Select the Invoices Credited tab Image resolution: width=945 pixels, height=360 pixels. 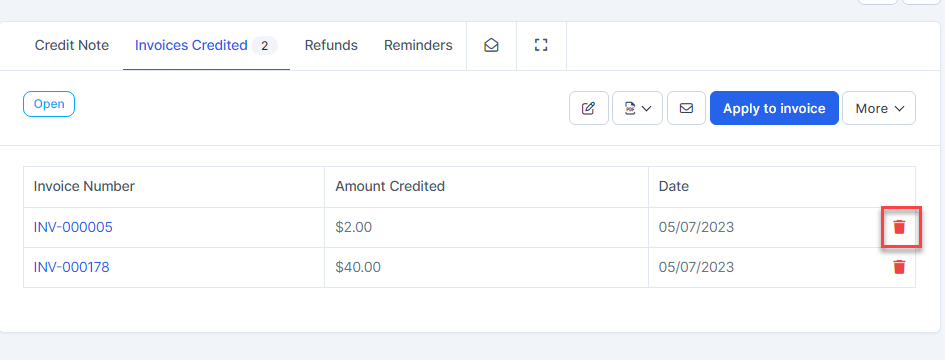pyautogui.click(x=191, y=45)
